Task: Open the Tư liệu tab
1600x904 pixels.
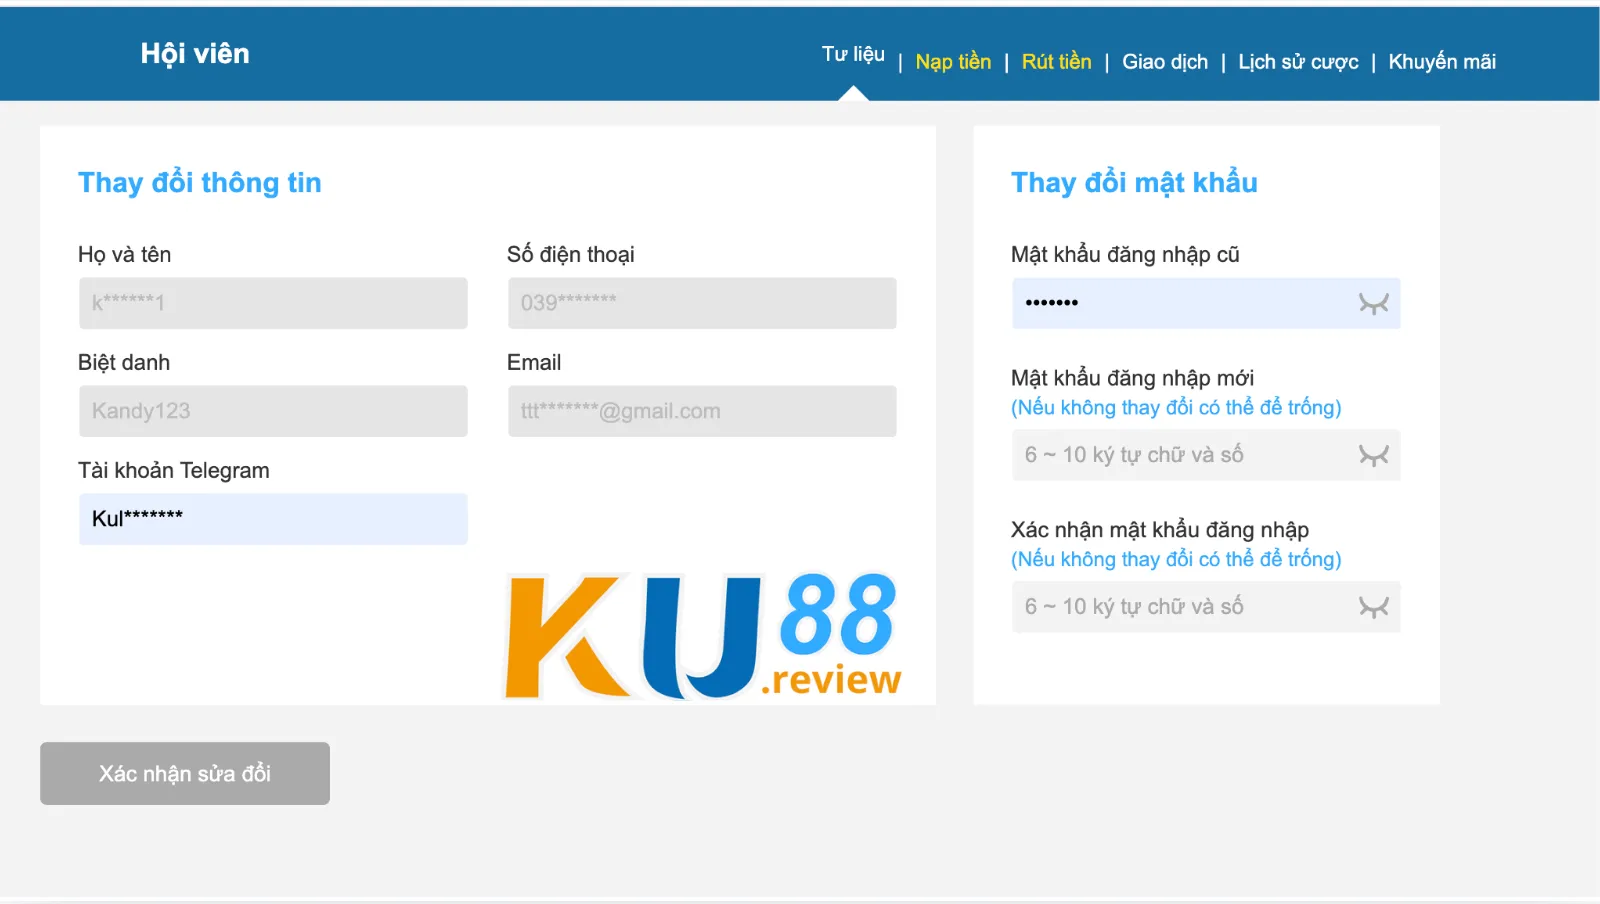Action: pos(853,54)
